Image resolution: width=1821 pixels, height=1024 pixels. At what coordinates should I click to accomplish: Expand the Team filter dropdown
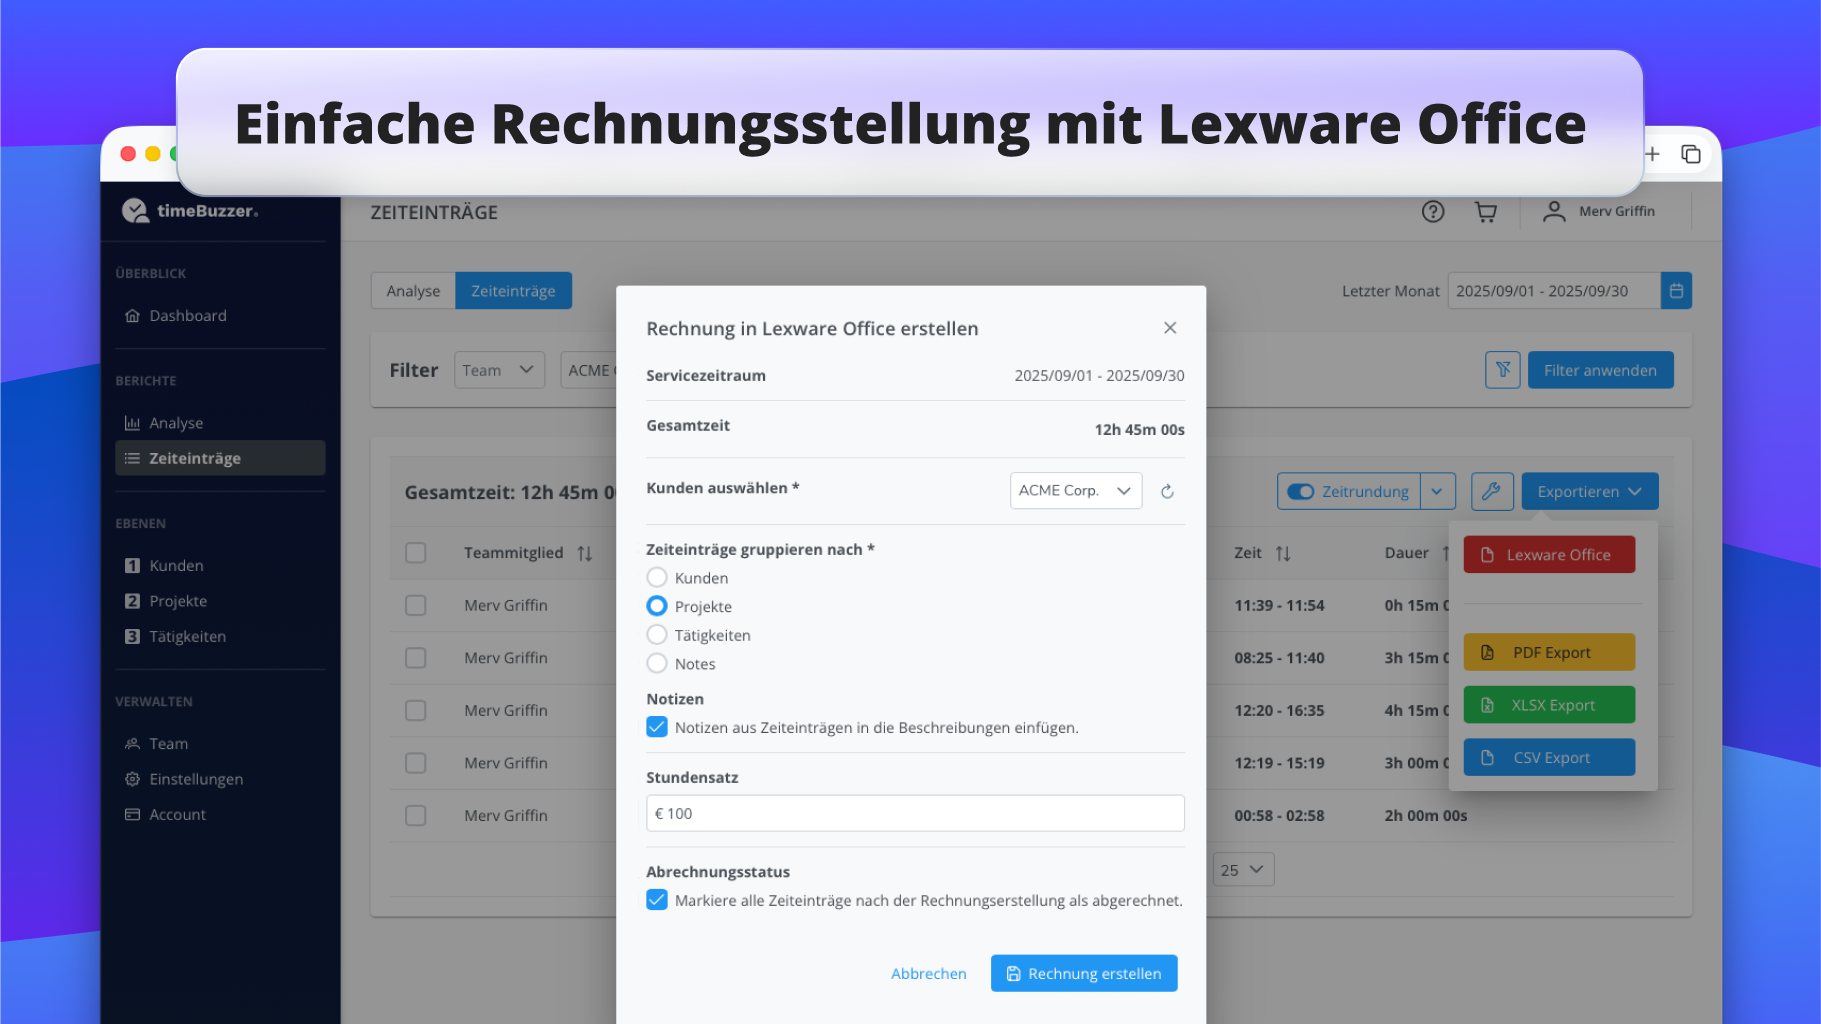pyautogui.click(x=498, y=370)
